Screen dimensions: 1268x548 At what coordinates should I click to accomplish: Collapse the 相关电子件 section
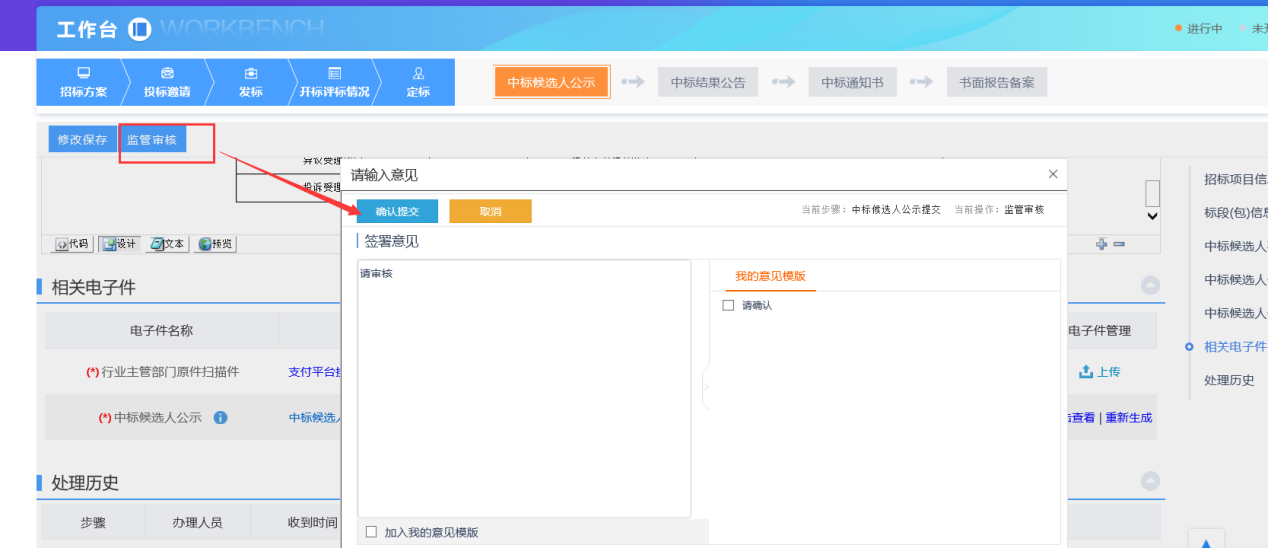[x=1150, y=286]
